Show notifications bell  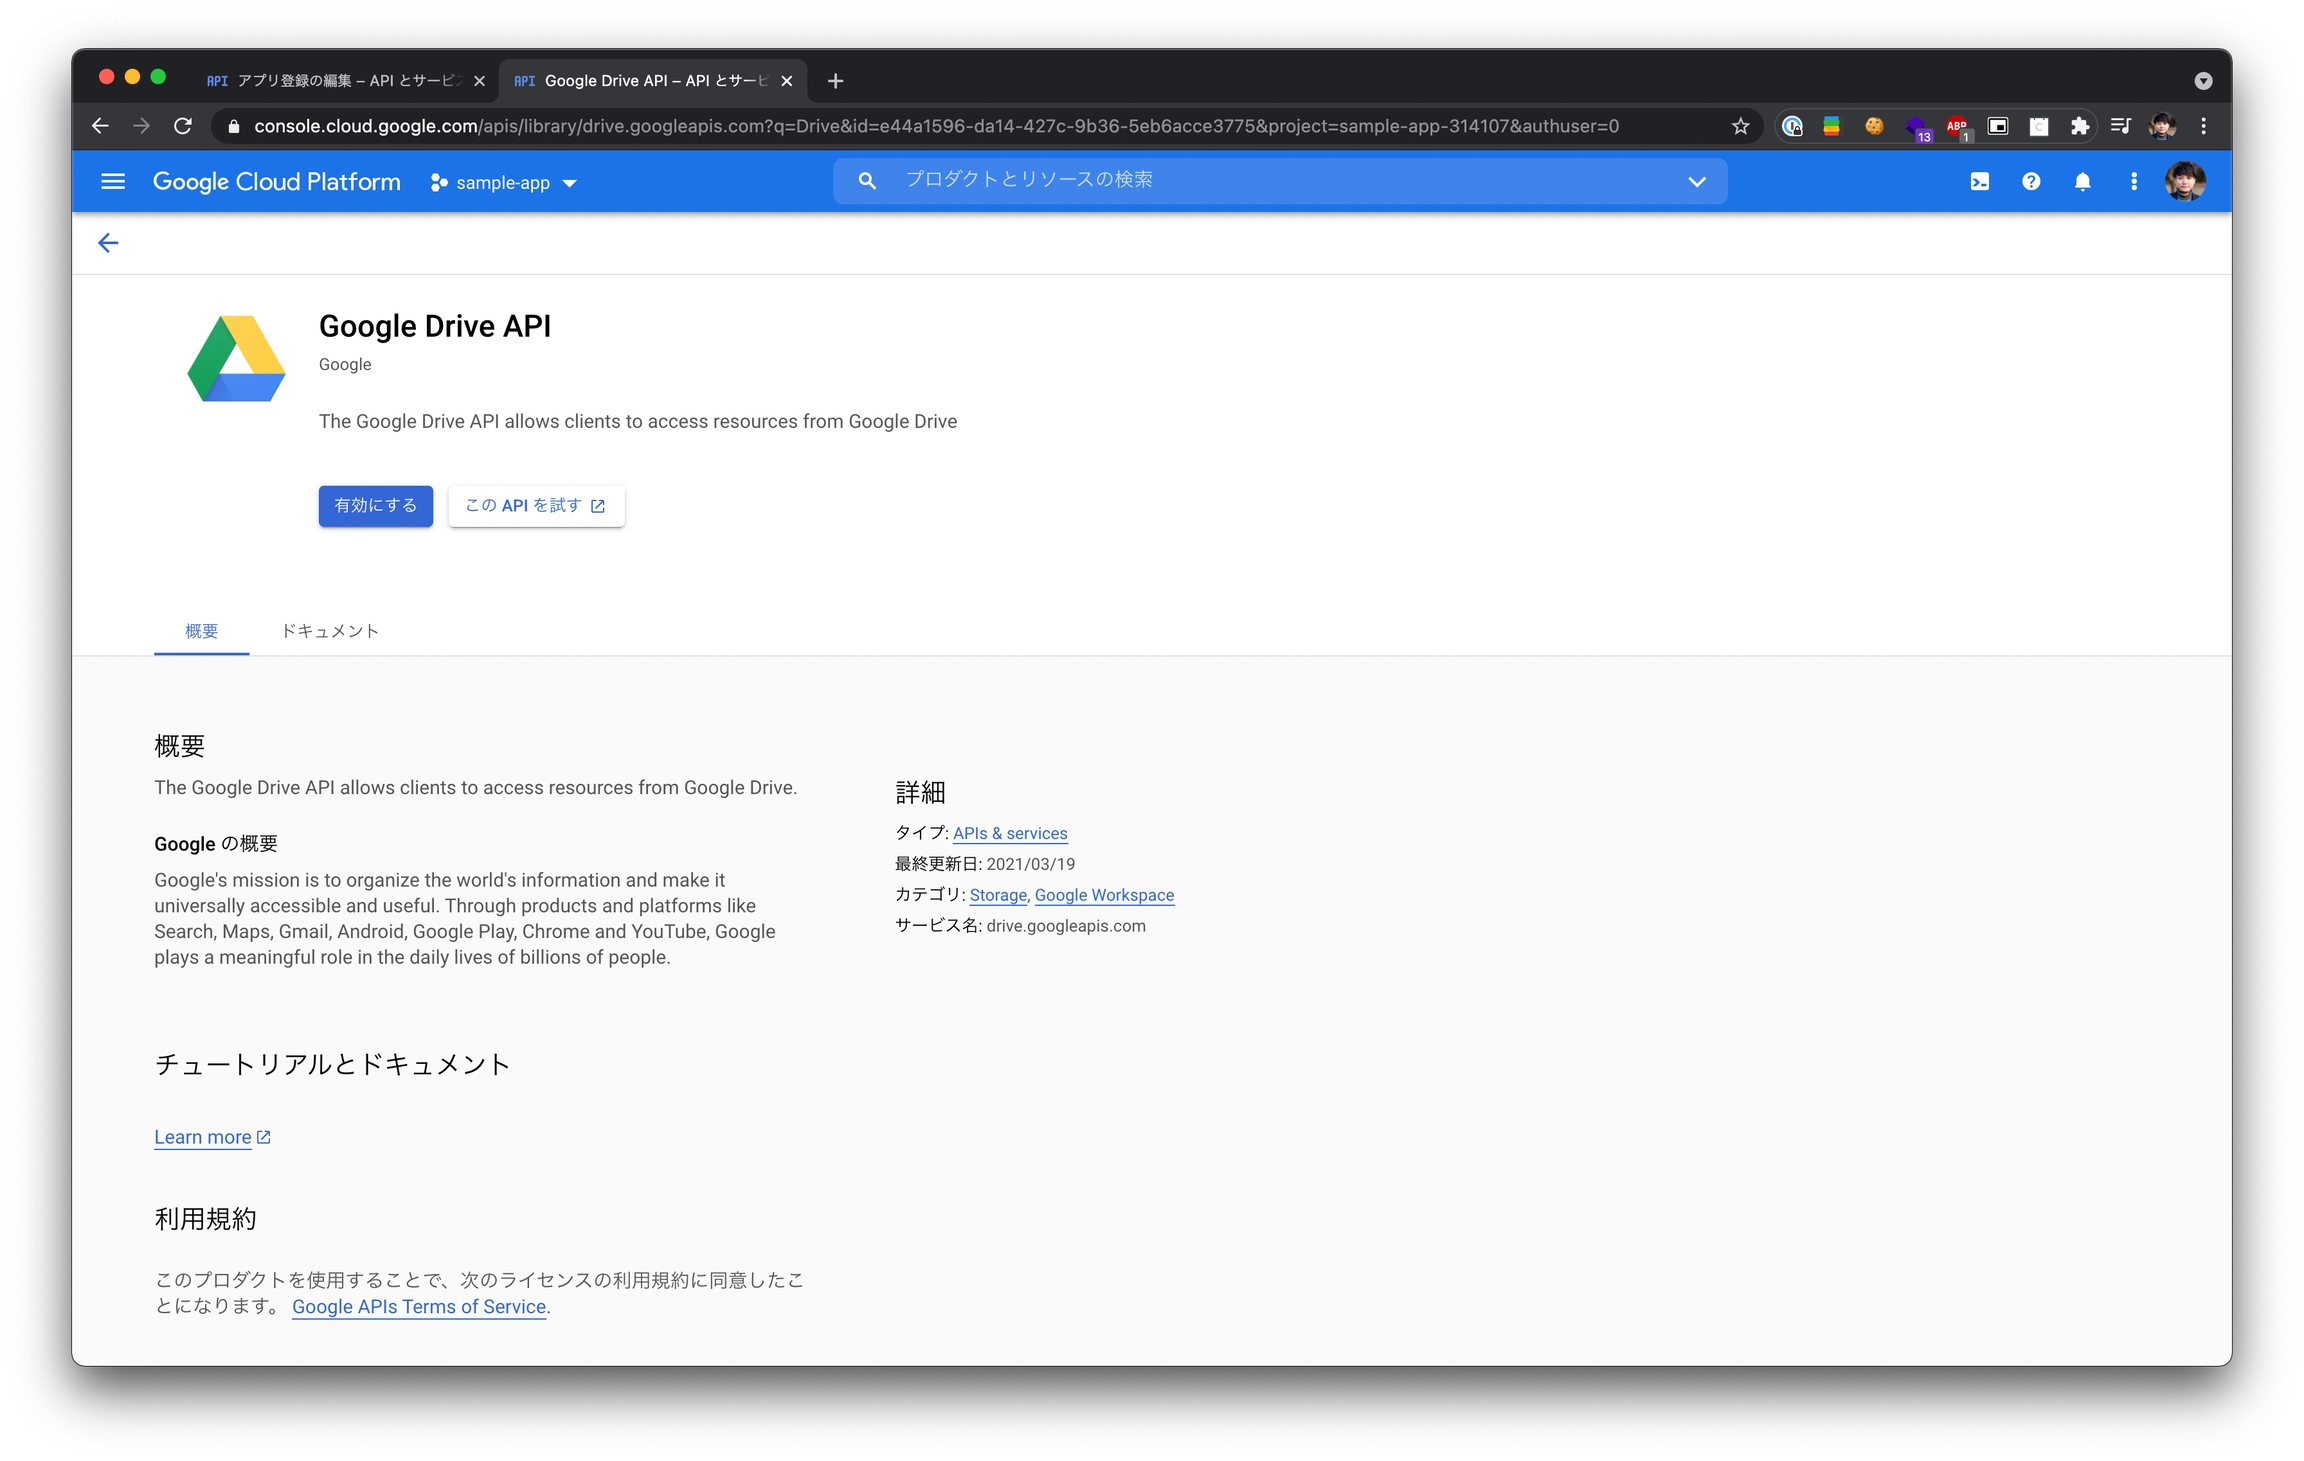[2082, 181]
